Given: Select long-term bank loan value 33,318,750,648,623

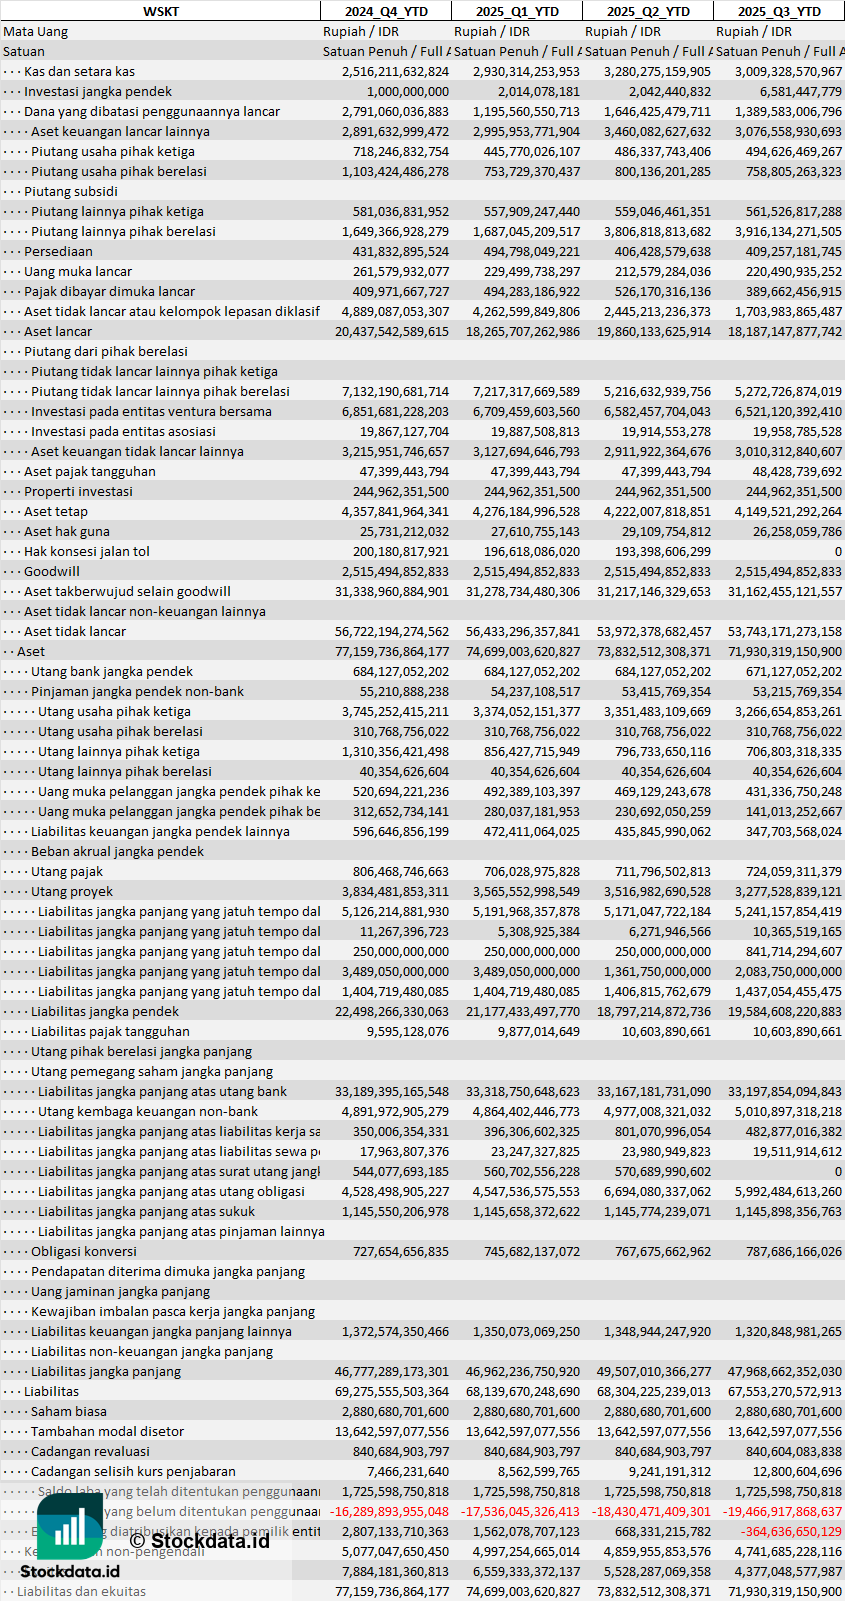Looking at the screenshot, I should (523, 1091).
